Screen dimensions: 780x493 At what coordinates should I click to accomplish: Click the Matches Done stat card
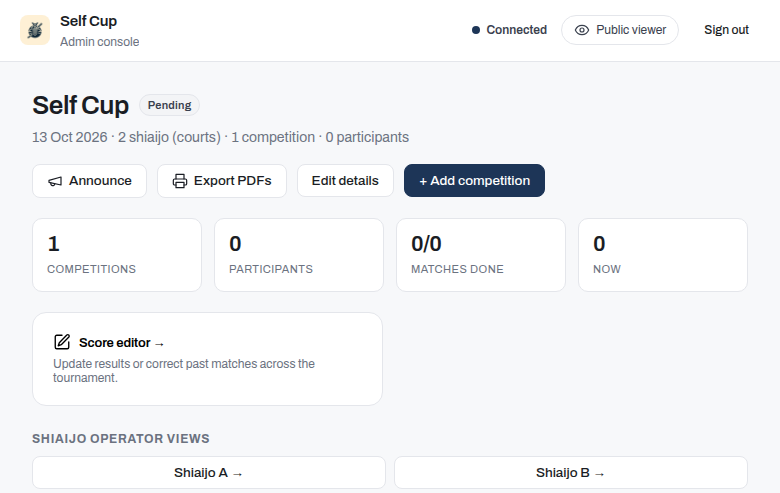(x=481, y=255)
